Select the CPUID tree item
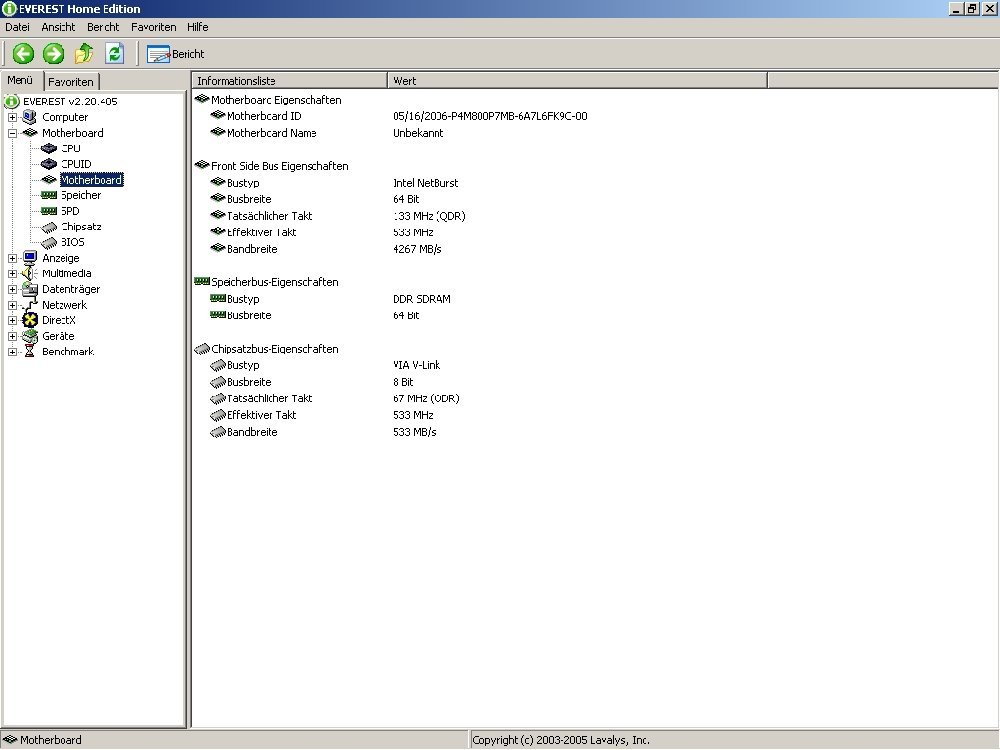Screen dimensions: 1000x750 (x=76, y=164)
